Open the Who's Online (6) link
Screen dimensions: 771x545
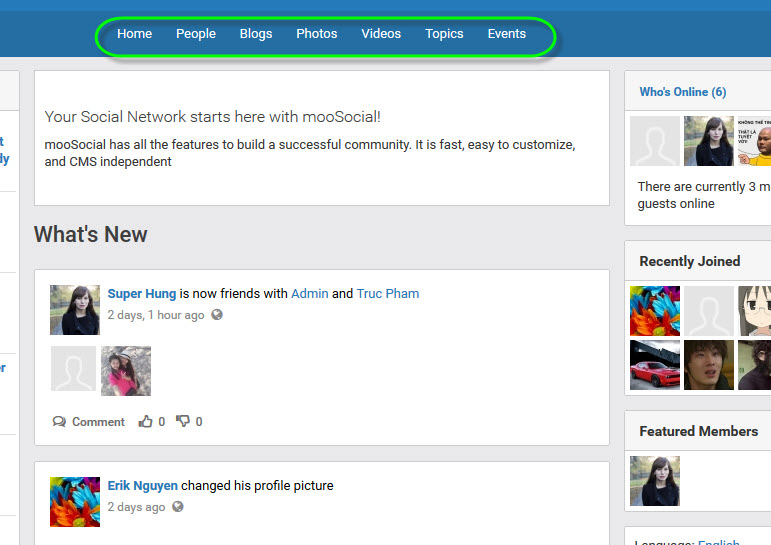pyautogui.click(x=683, y=92)
